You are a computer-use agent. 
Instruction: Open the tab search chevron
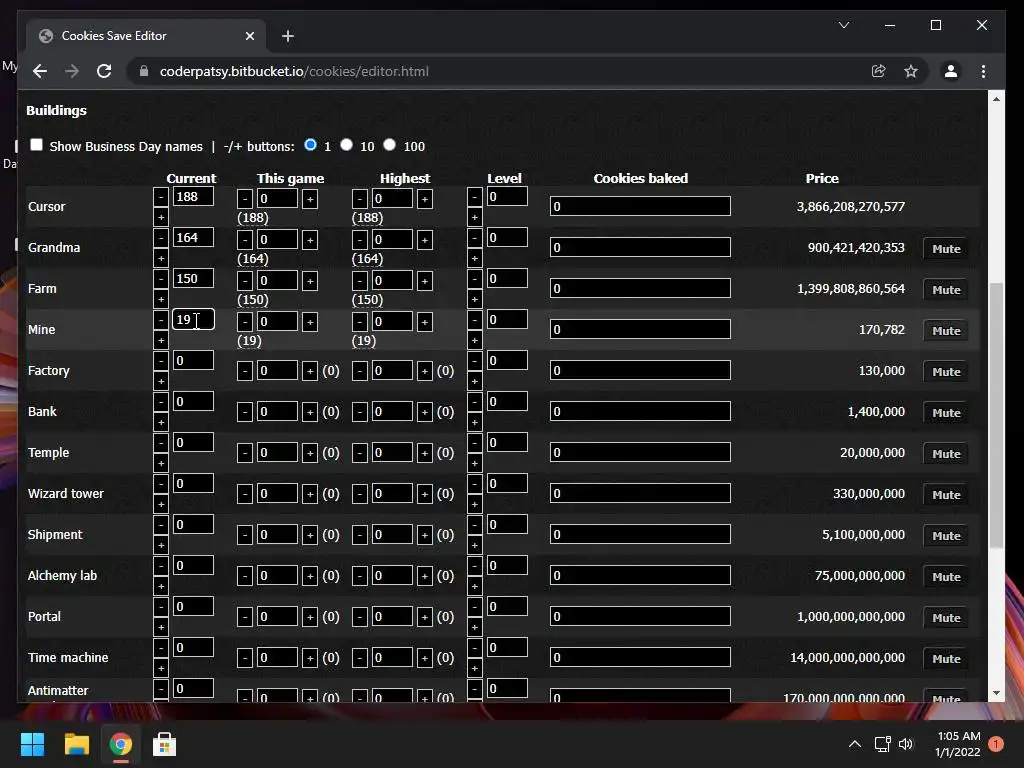pos(844,25)
